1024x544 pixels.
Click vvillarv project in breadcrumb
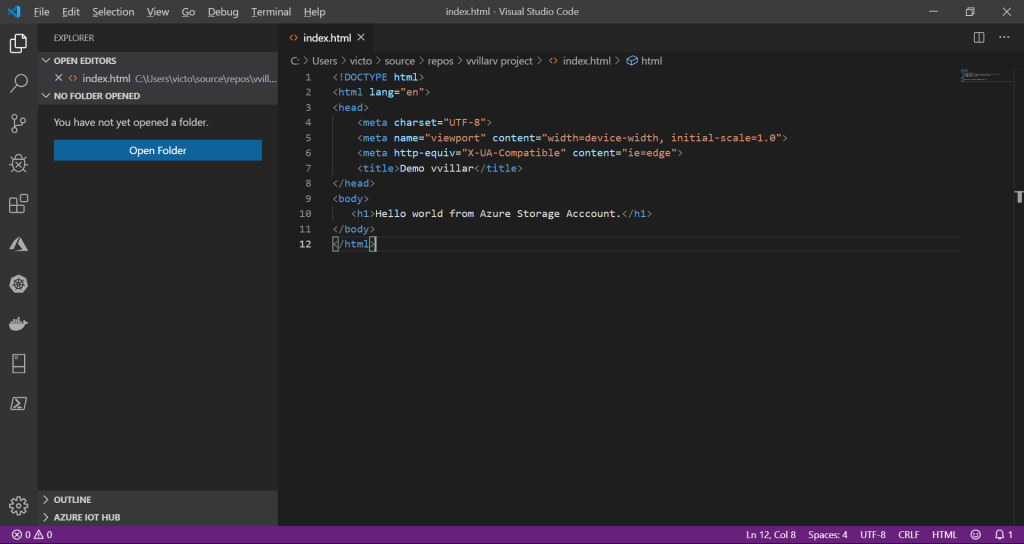(500, 61)
